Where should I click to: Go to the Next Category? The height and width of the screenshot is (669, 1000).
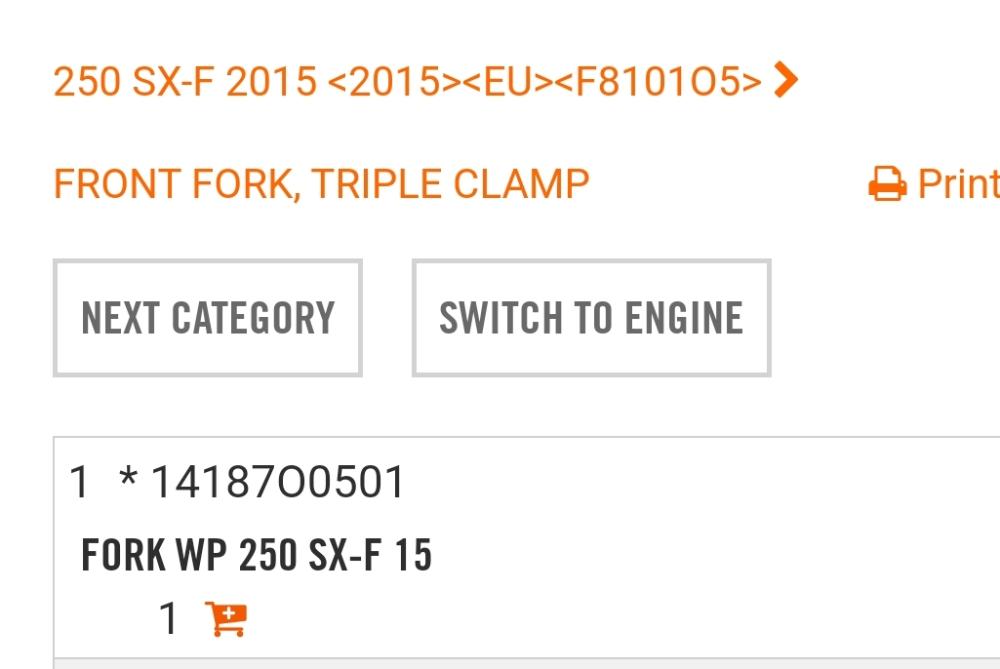[x=207, y=318]
